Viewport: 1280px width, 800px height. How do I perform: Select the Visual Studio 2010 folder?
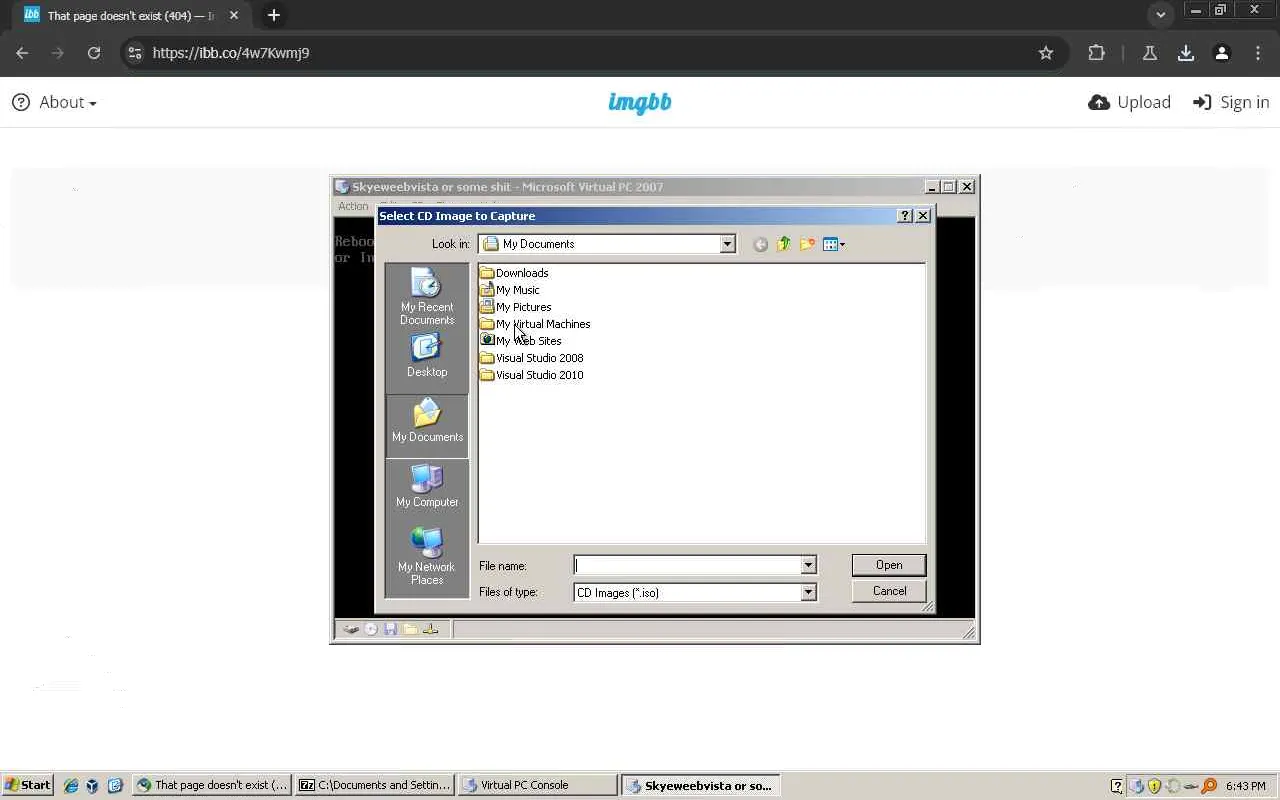point(532,375)
